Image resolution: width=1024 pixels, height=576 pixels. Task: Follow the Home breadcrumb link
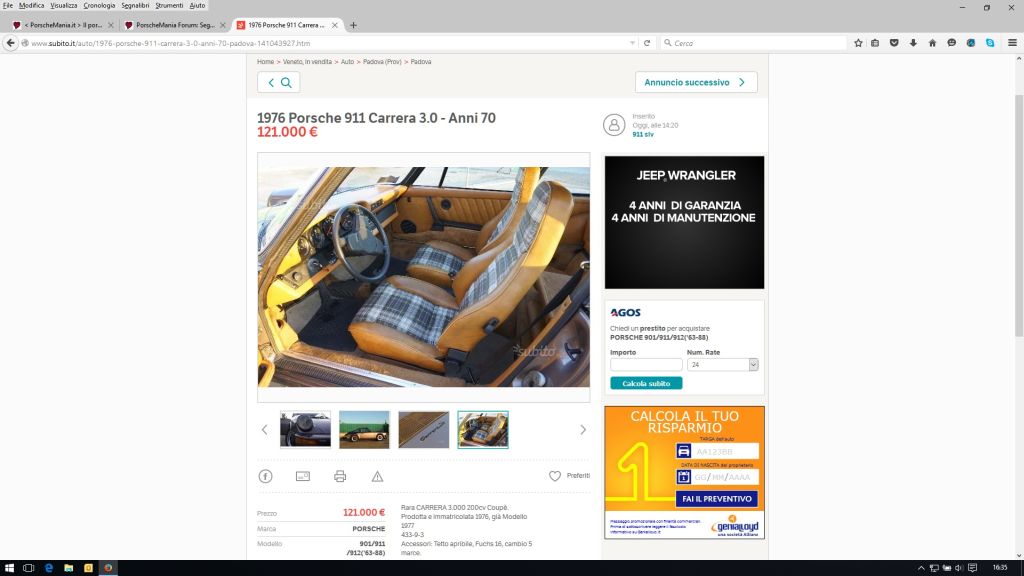[265, 62]
